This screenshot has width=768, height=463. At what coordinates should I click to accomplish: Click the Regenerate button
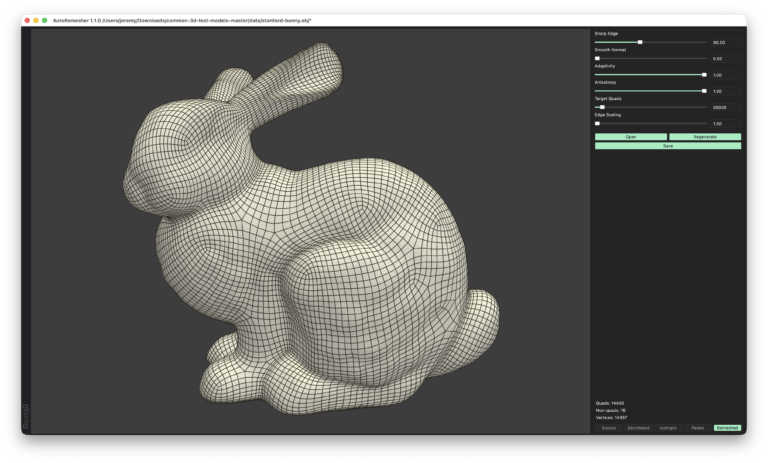(705, 137)
